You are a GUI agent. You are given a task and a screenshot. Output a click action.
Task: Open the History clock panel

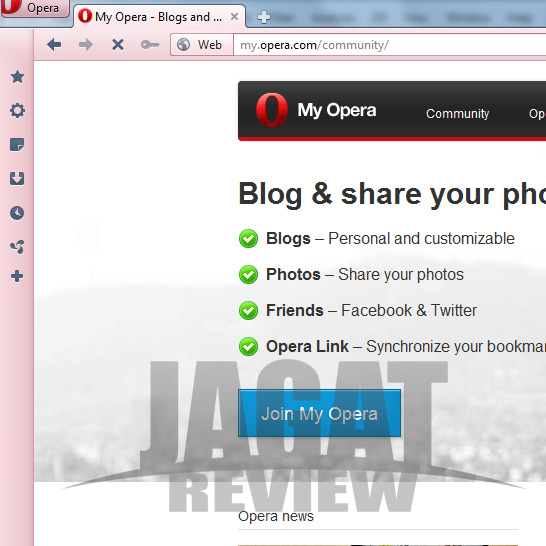click(x=17, y=213)
